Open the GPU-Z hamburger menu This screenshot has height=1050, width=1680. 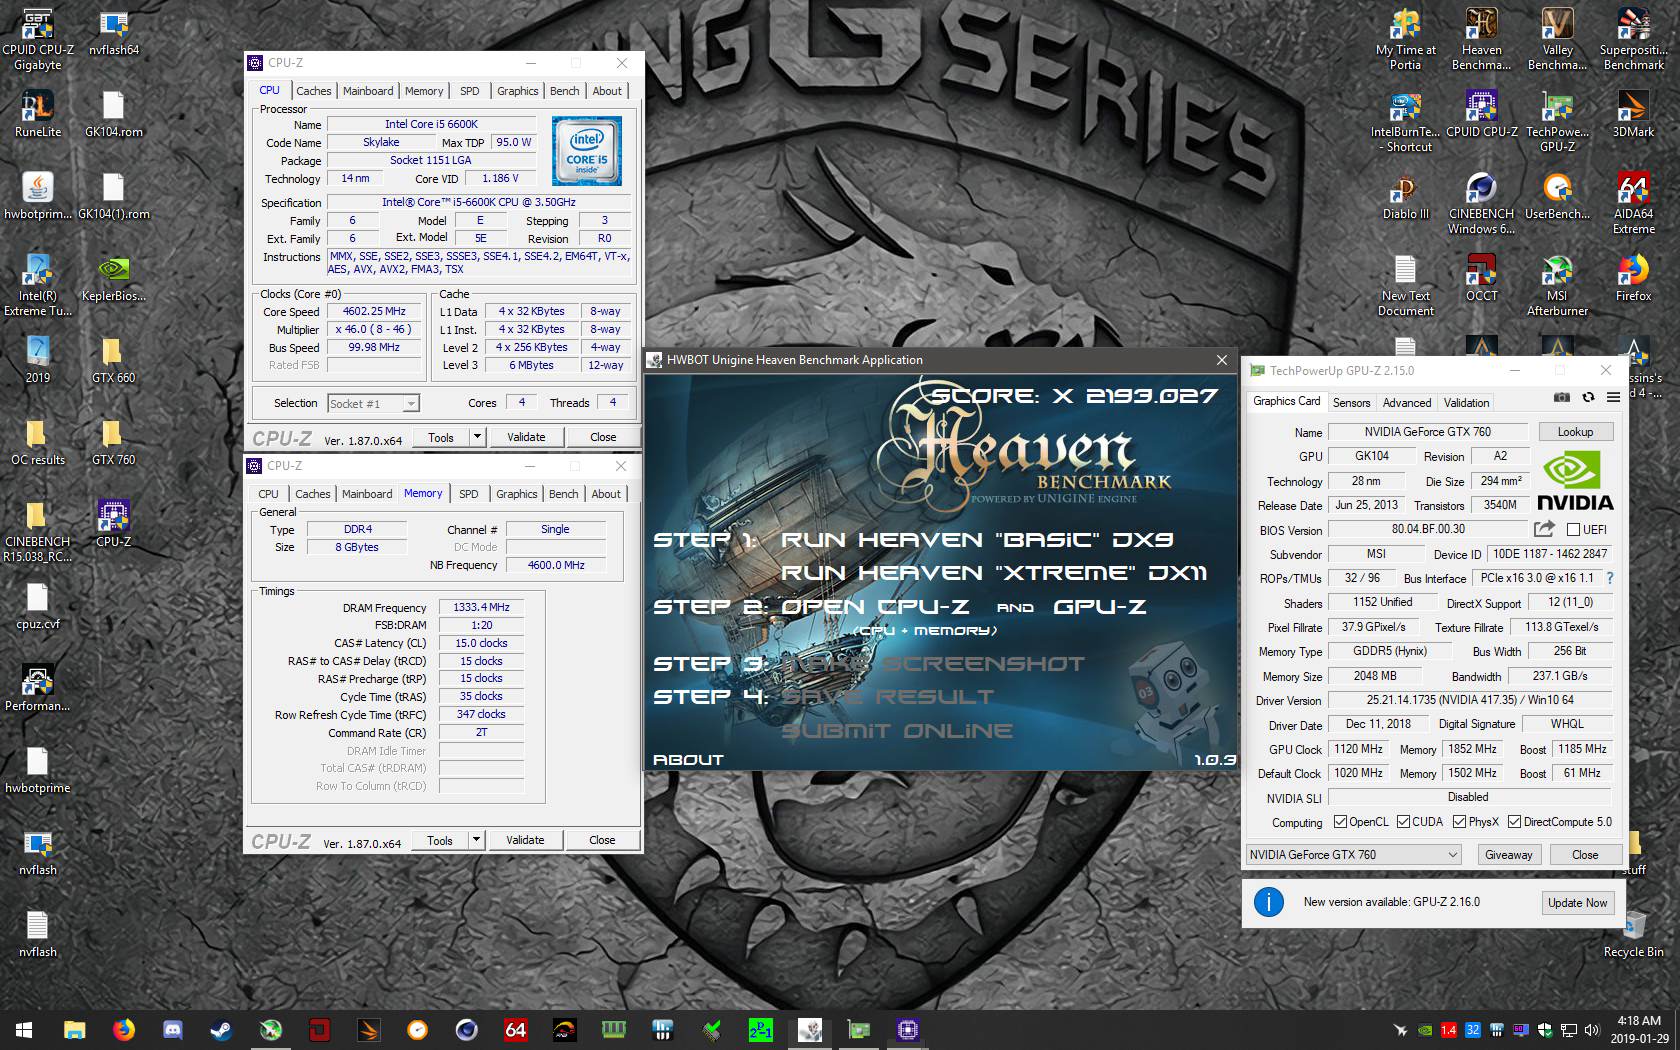[1613, 397]
